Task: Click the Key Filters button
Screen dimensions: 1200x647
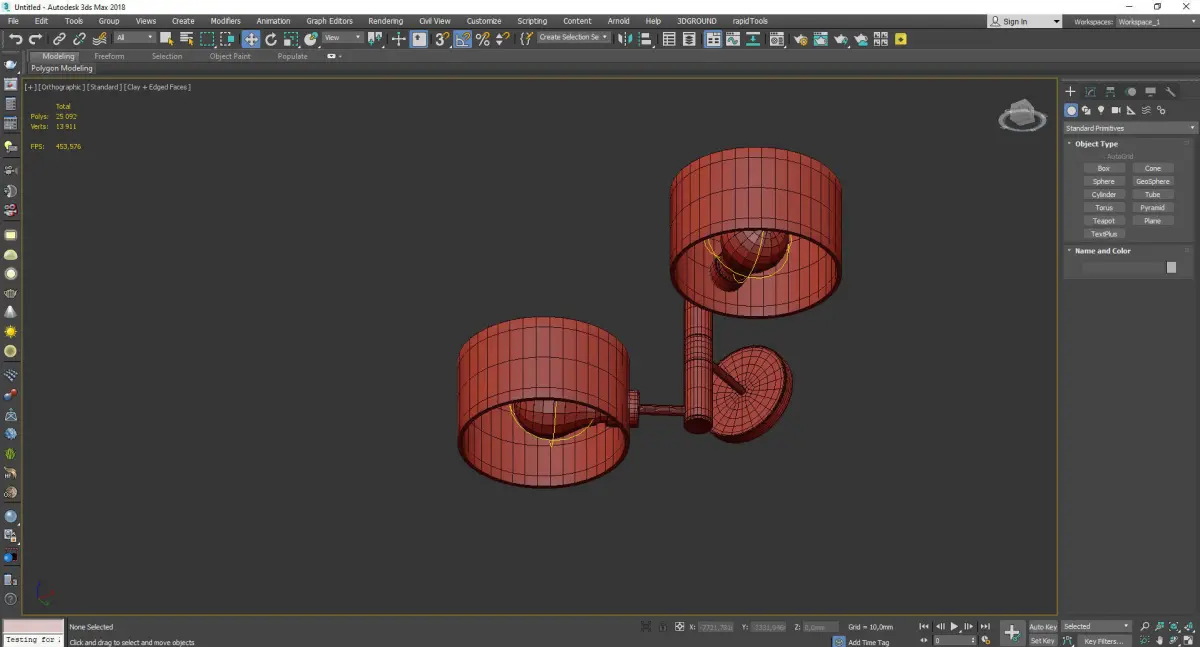Action: click(x=1103, y=641)
